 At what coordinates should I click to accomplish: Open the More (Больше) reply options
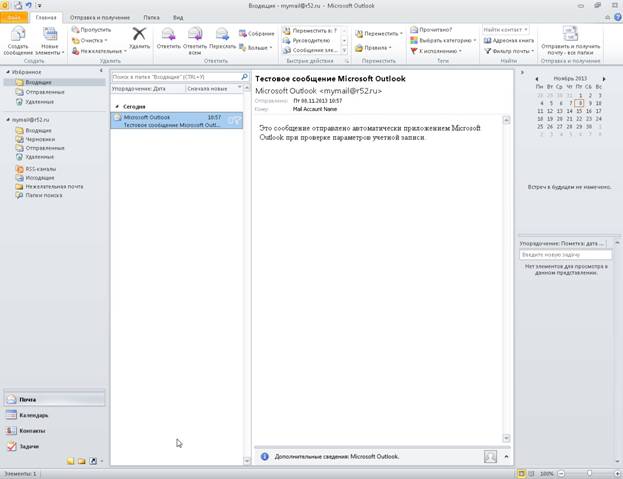coord(255,48)
